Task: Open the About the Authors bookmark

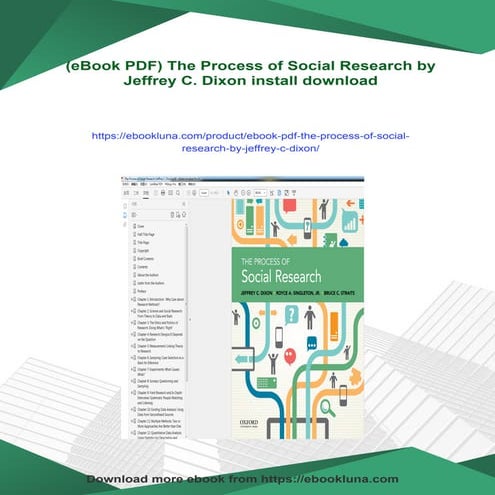Action: pyautogui.click(x=148, y=275)
